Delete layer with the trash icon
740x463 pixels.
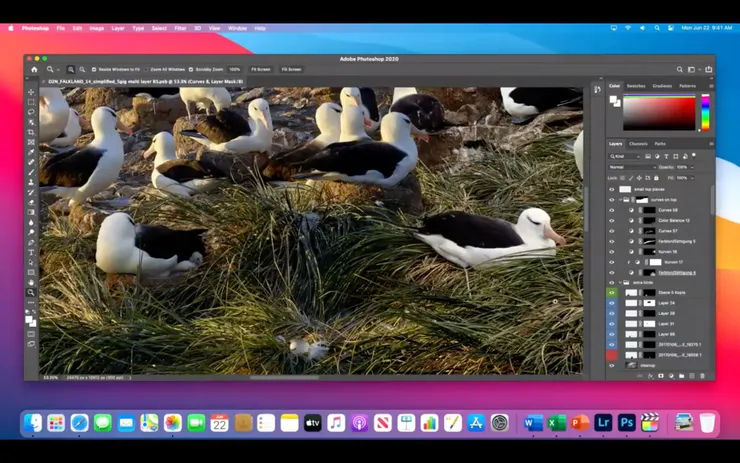coord(702,376)
